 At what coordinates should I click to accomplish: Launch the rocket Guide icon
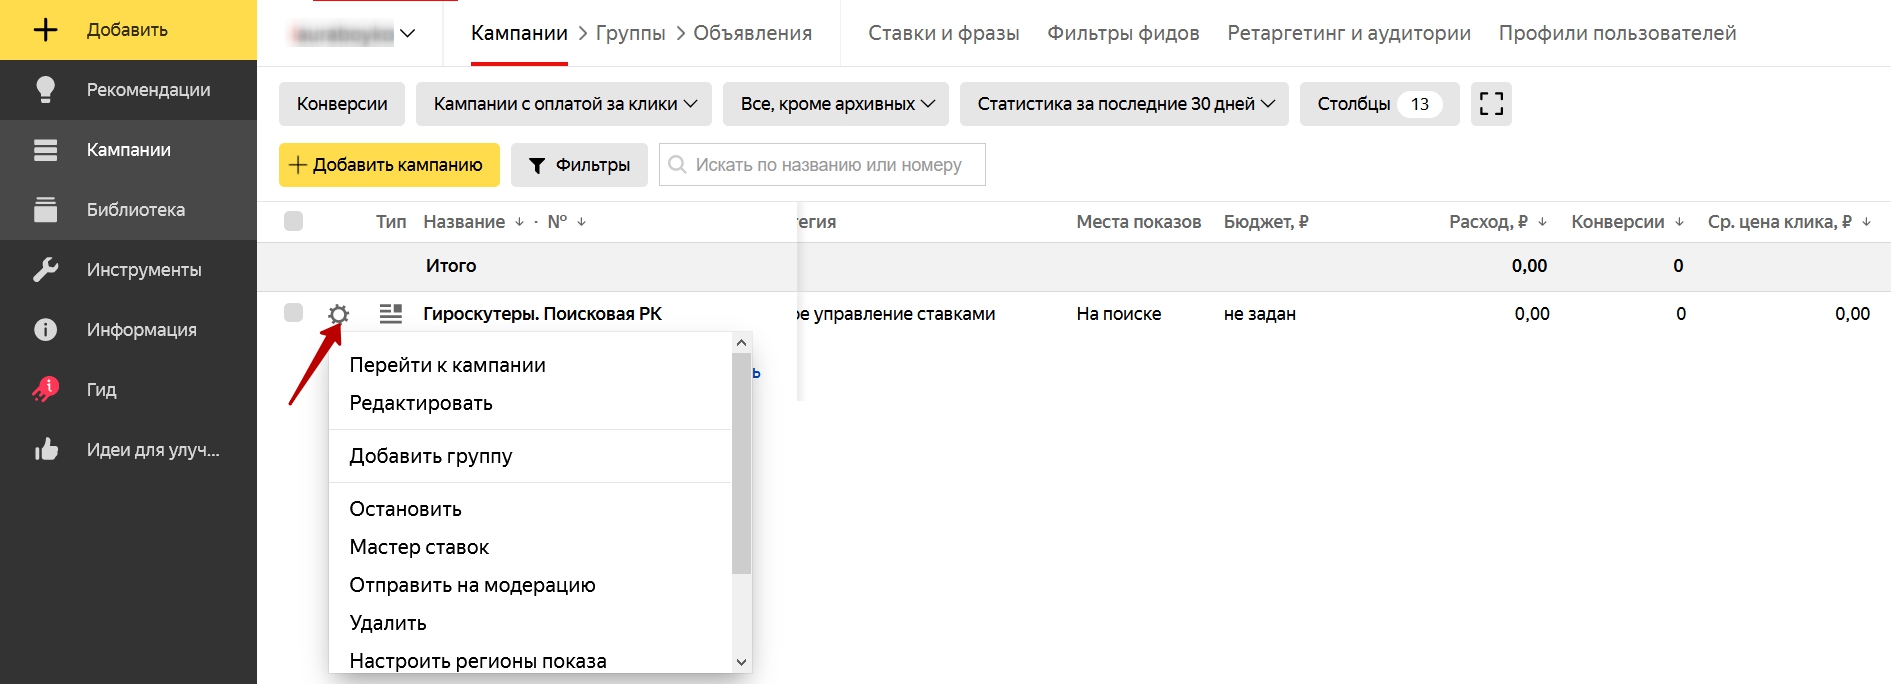[x=45, y=389]
